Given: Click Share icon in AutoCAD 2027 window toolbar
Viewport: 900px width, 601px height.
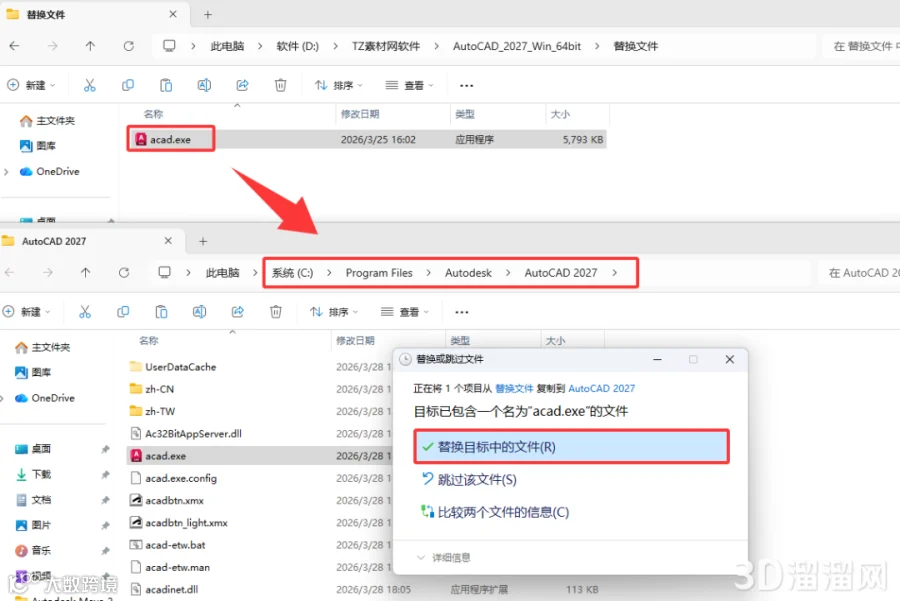Looking at the screenshot, I should pyautogui.click(x=238, y=312).
